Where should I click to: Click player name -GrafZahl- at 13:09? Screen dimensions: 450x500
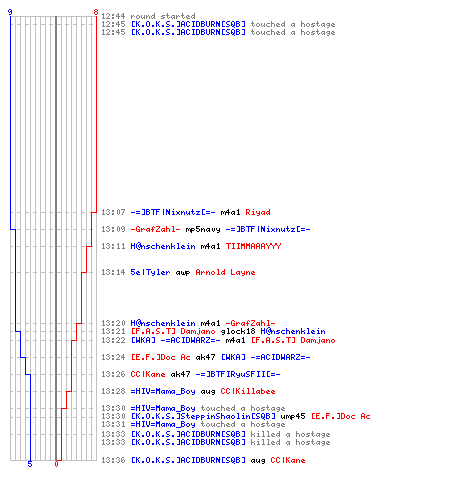tap(155, 229)
